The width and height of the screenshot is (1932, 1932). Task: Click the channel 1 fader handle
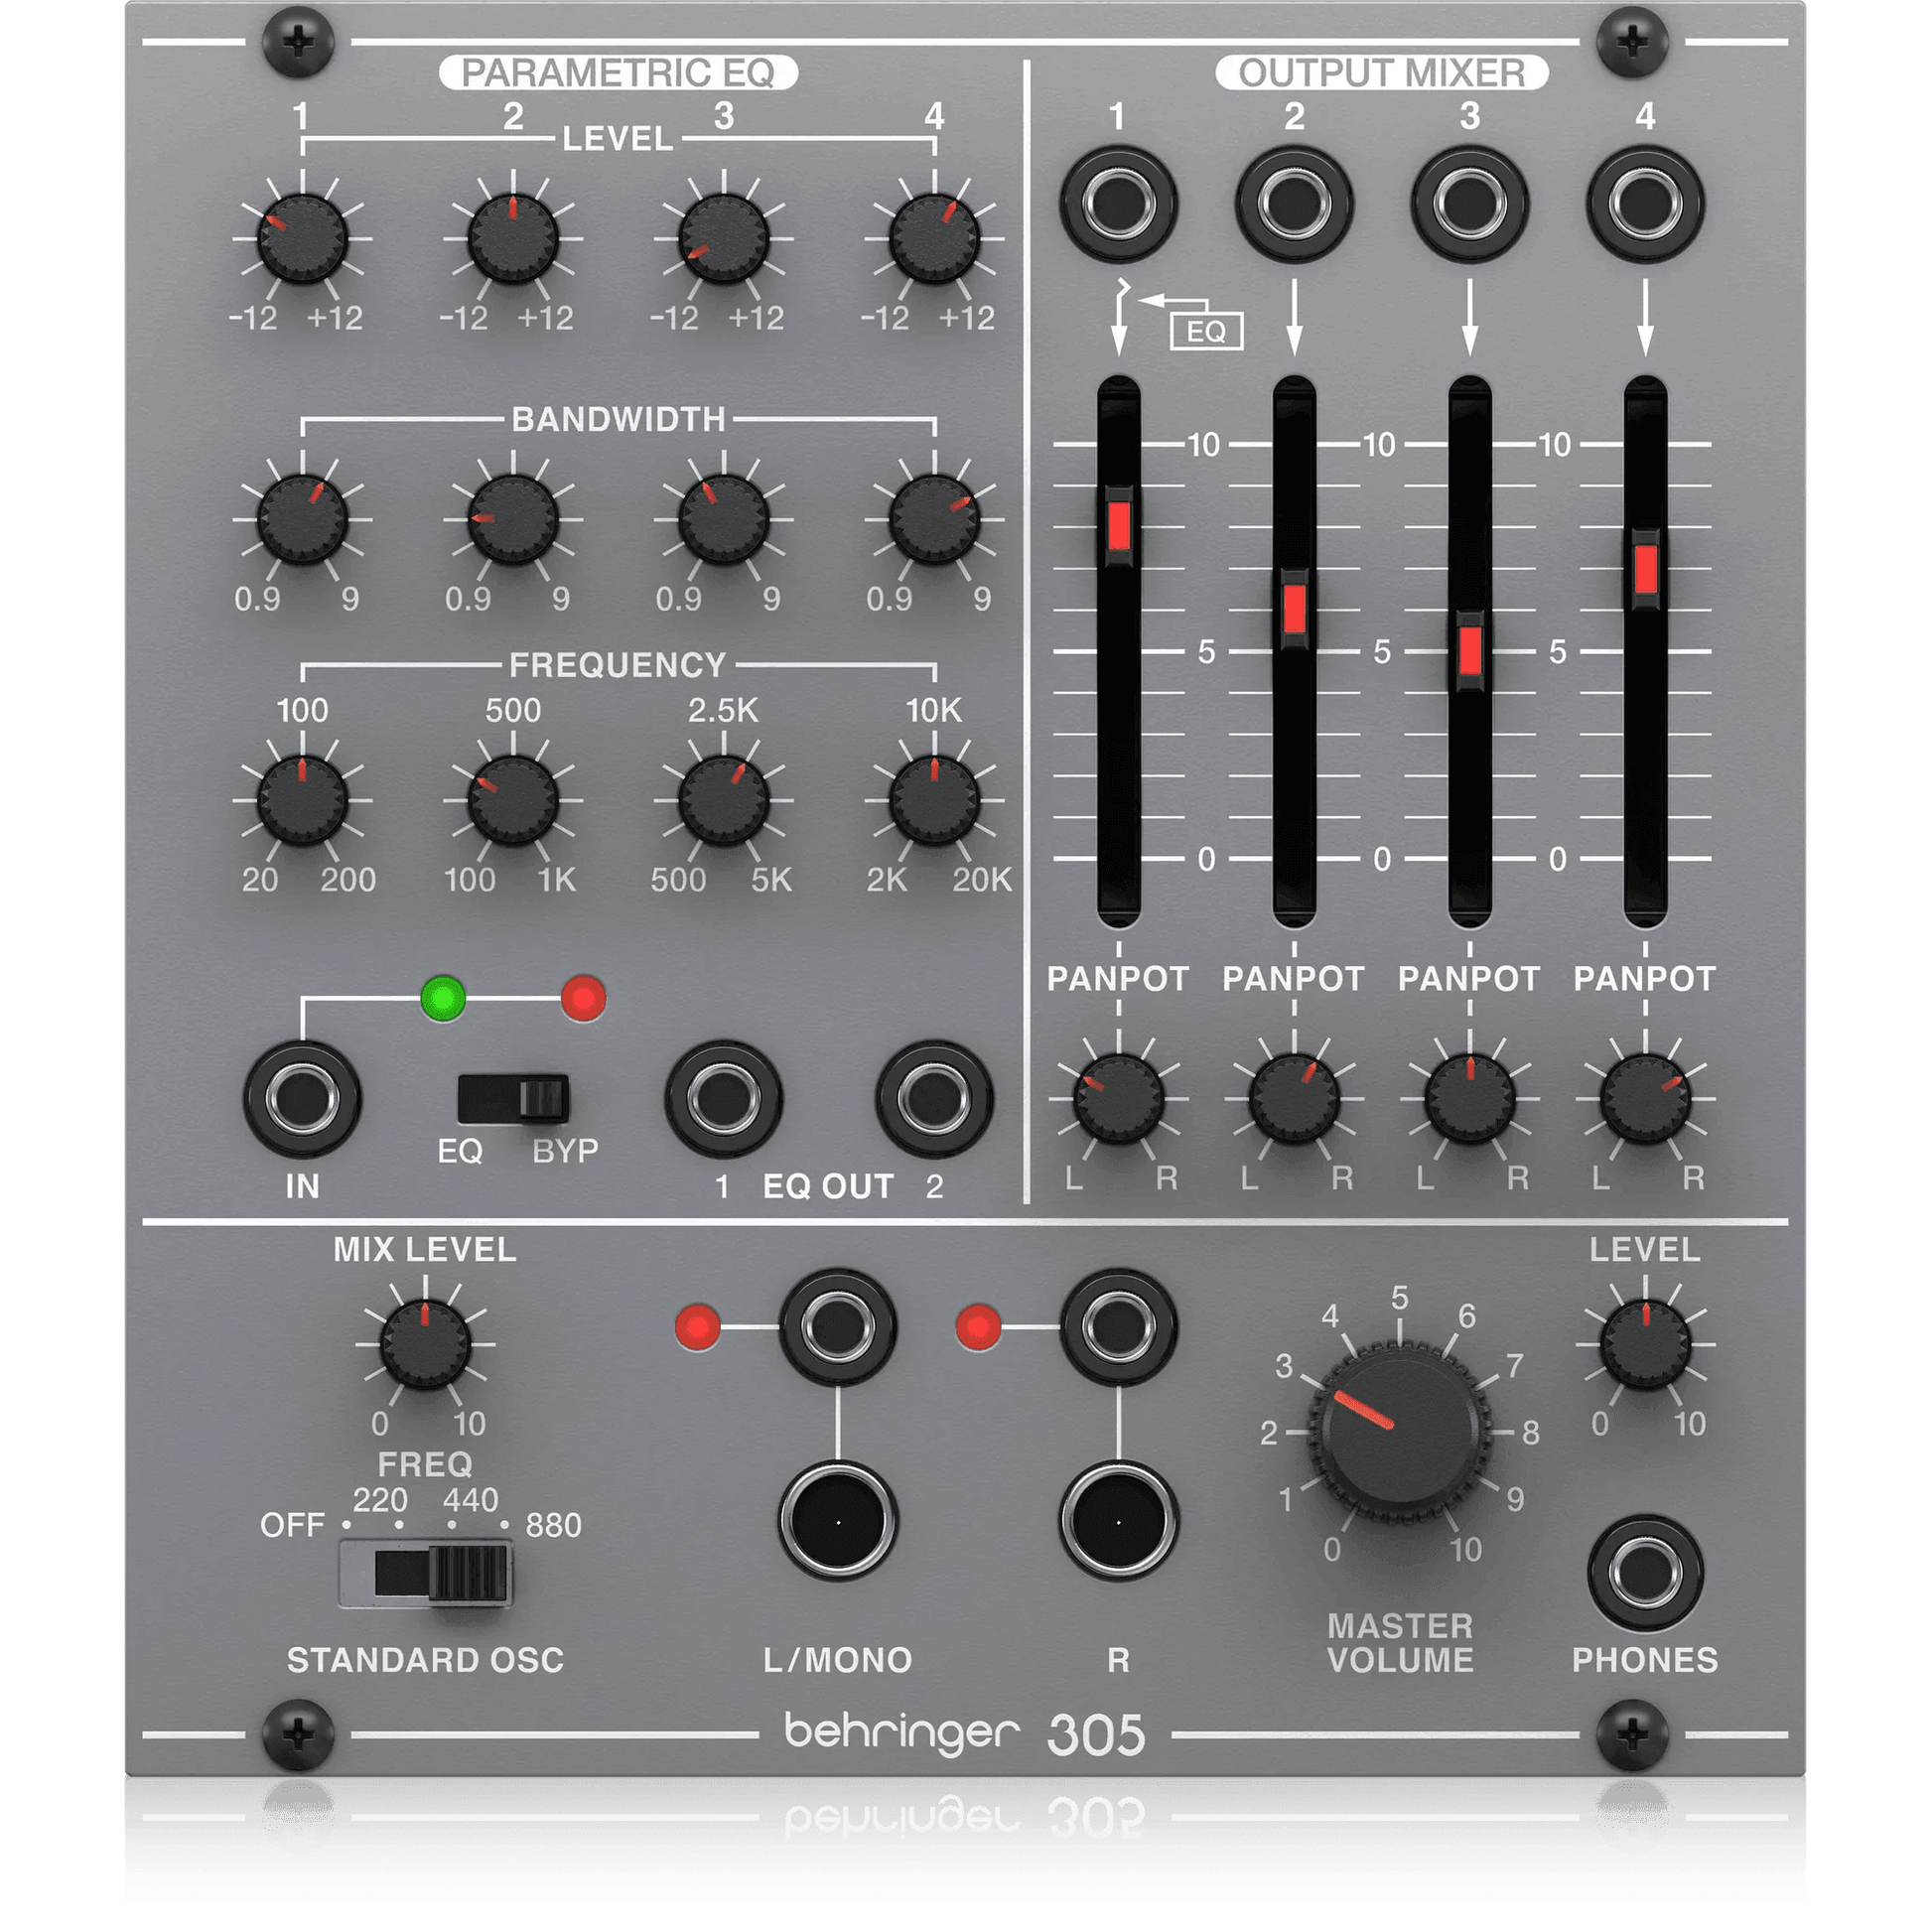[x=1118, y=524]
